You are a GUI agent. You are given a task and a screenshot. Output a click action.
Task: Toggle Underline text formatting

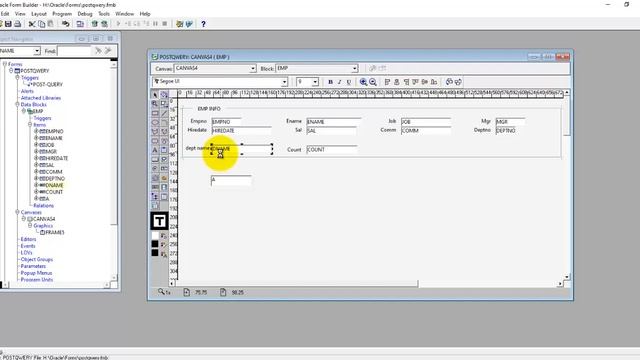(x=349, y=82)
